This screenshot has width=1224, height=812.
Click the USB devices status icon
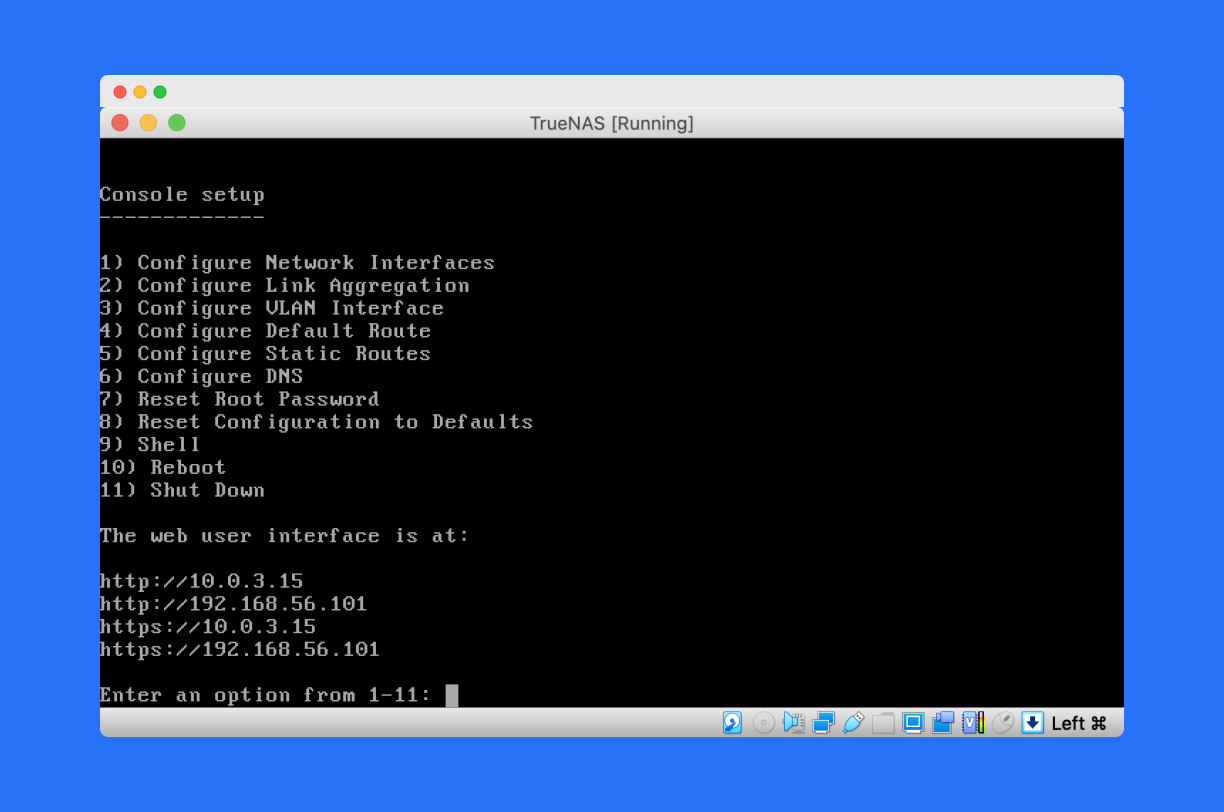pos(854,722)
